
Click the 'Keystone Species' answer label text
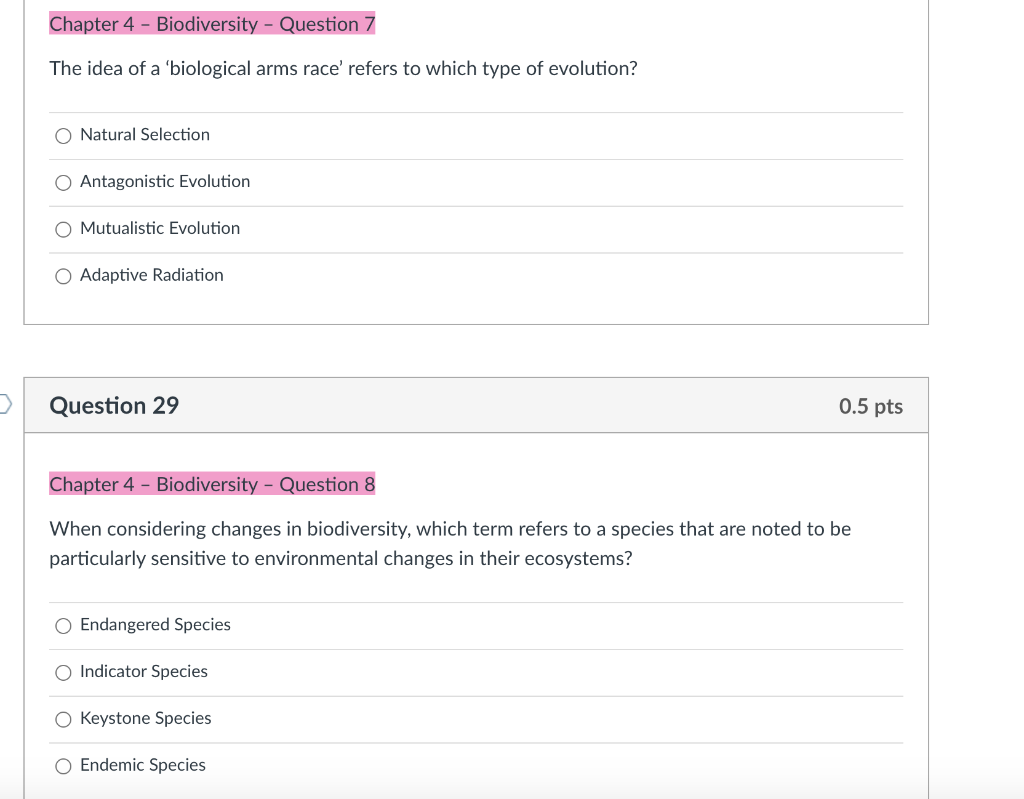coord(146,719)
